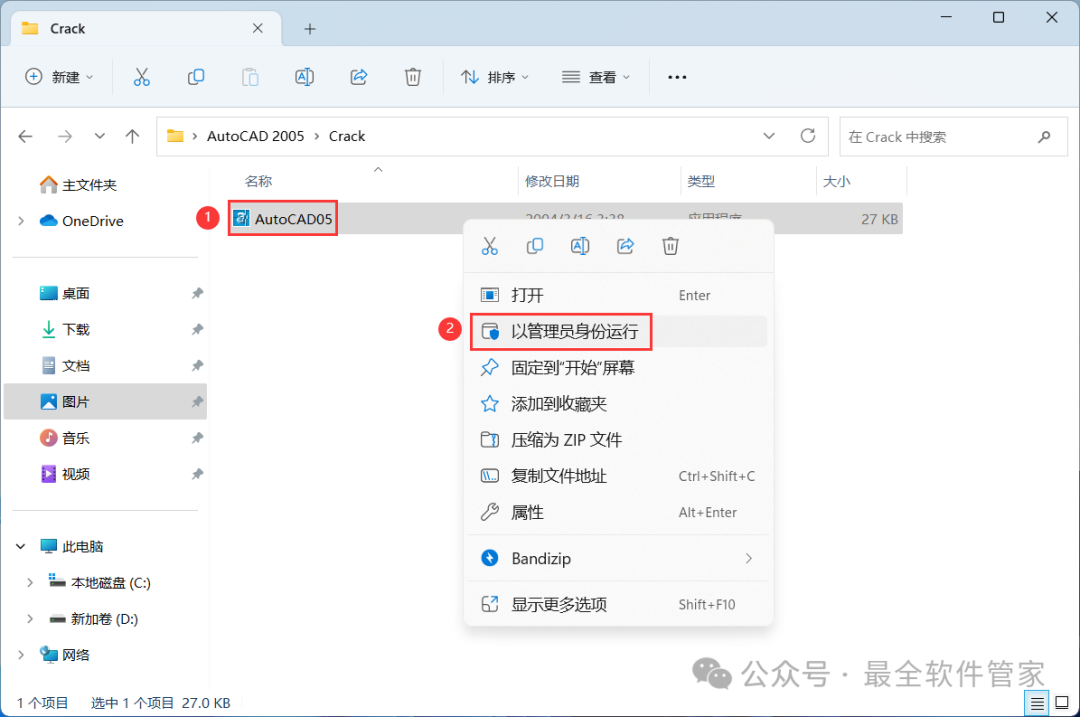Expand 新加卷 (D:) node
Image resolution: width=1080 pixels, height=717 pixels.
(30, 619)
